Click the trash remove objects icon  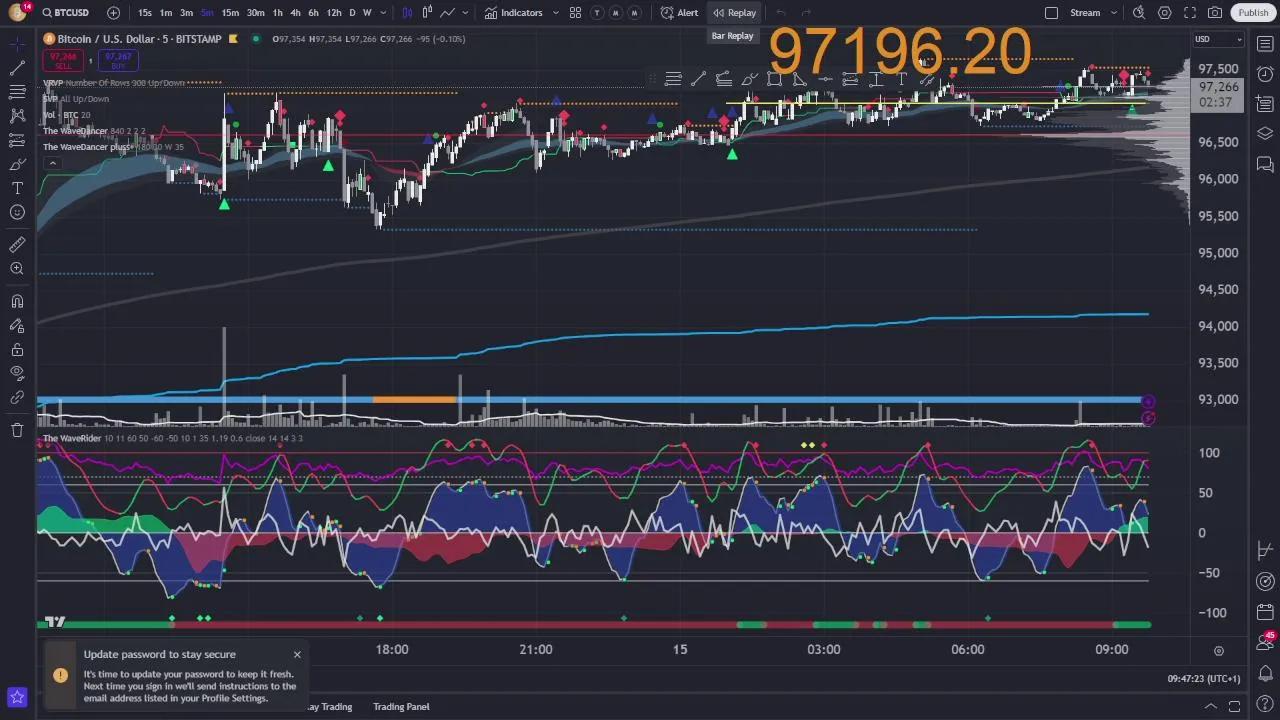[x=17, y=430]
